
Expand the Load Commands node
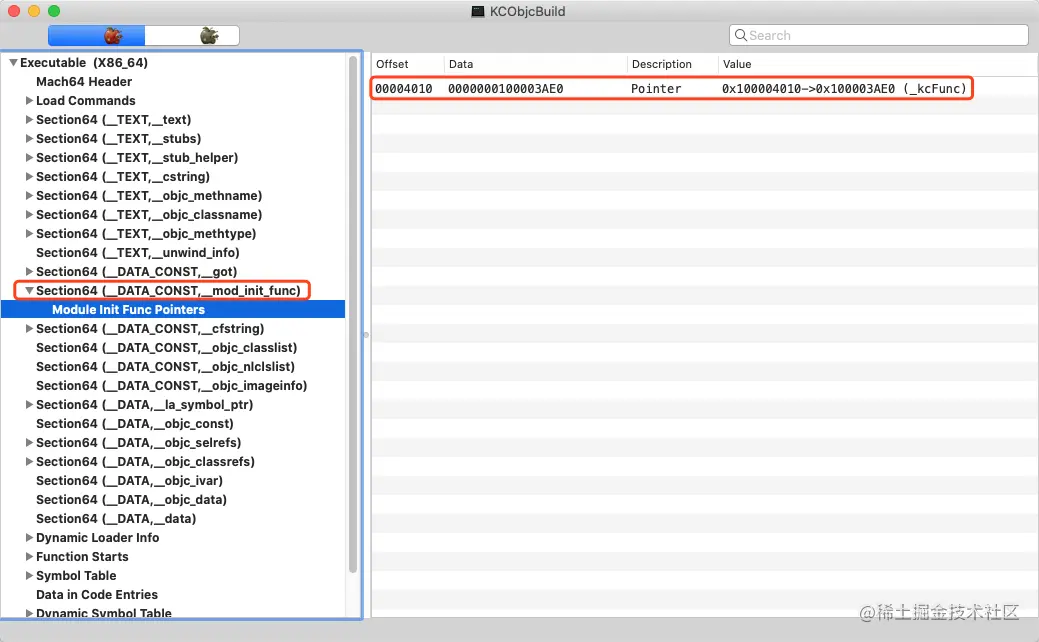(29, 100)
